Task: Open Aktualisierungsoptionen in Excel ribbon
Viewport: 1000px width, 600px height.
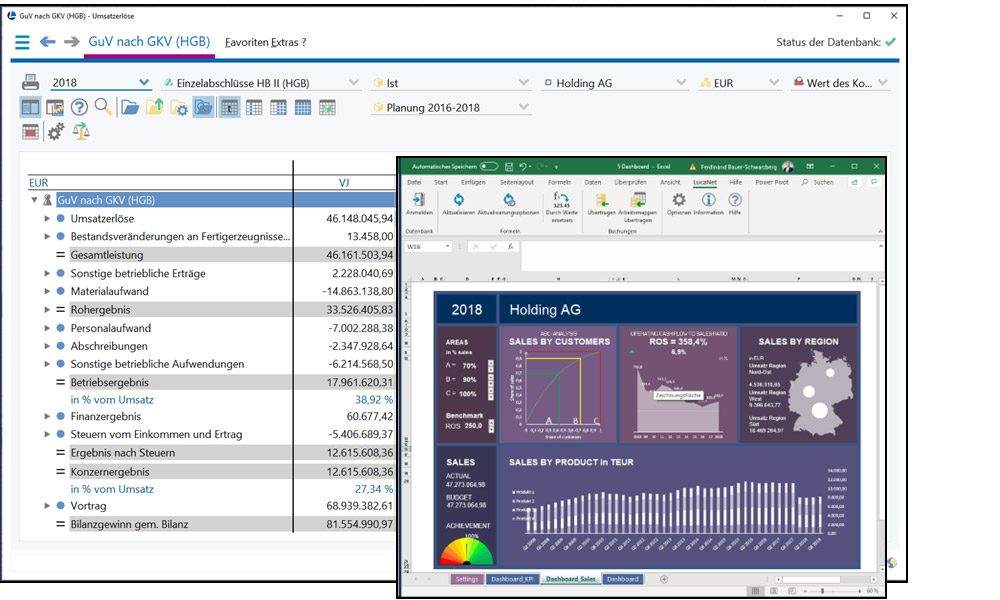Action: 508,204
